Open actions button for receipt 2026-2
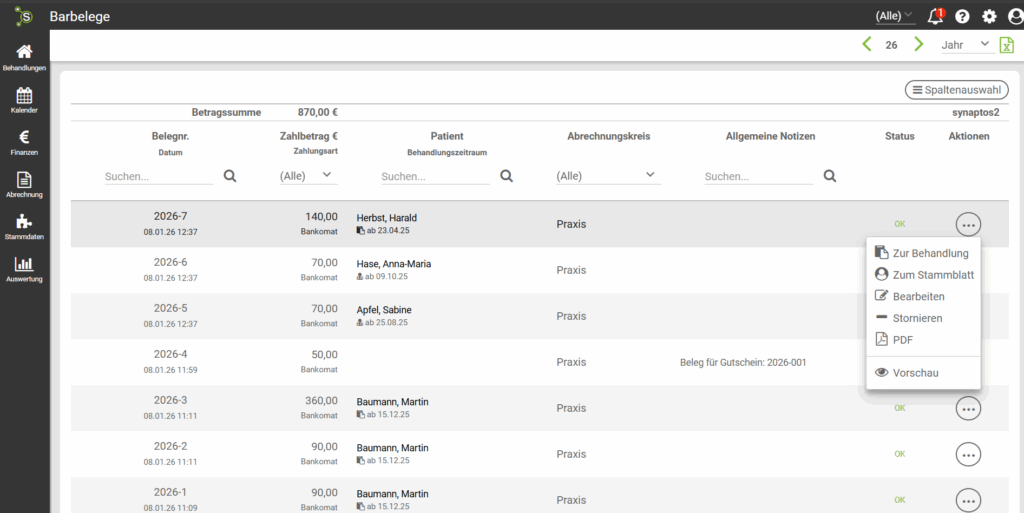Screen dimensions: 1024x513 (967, 454)
